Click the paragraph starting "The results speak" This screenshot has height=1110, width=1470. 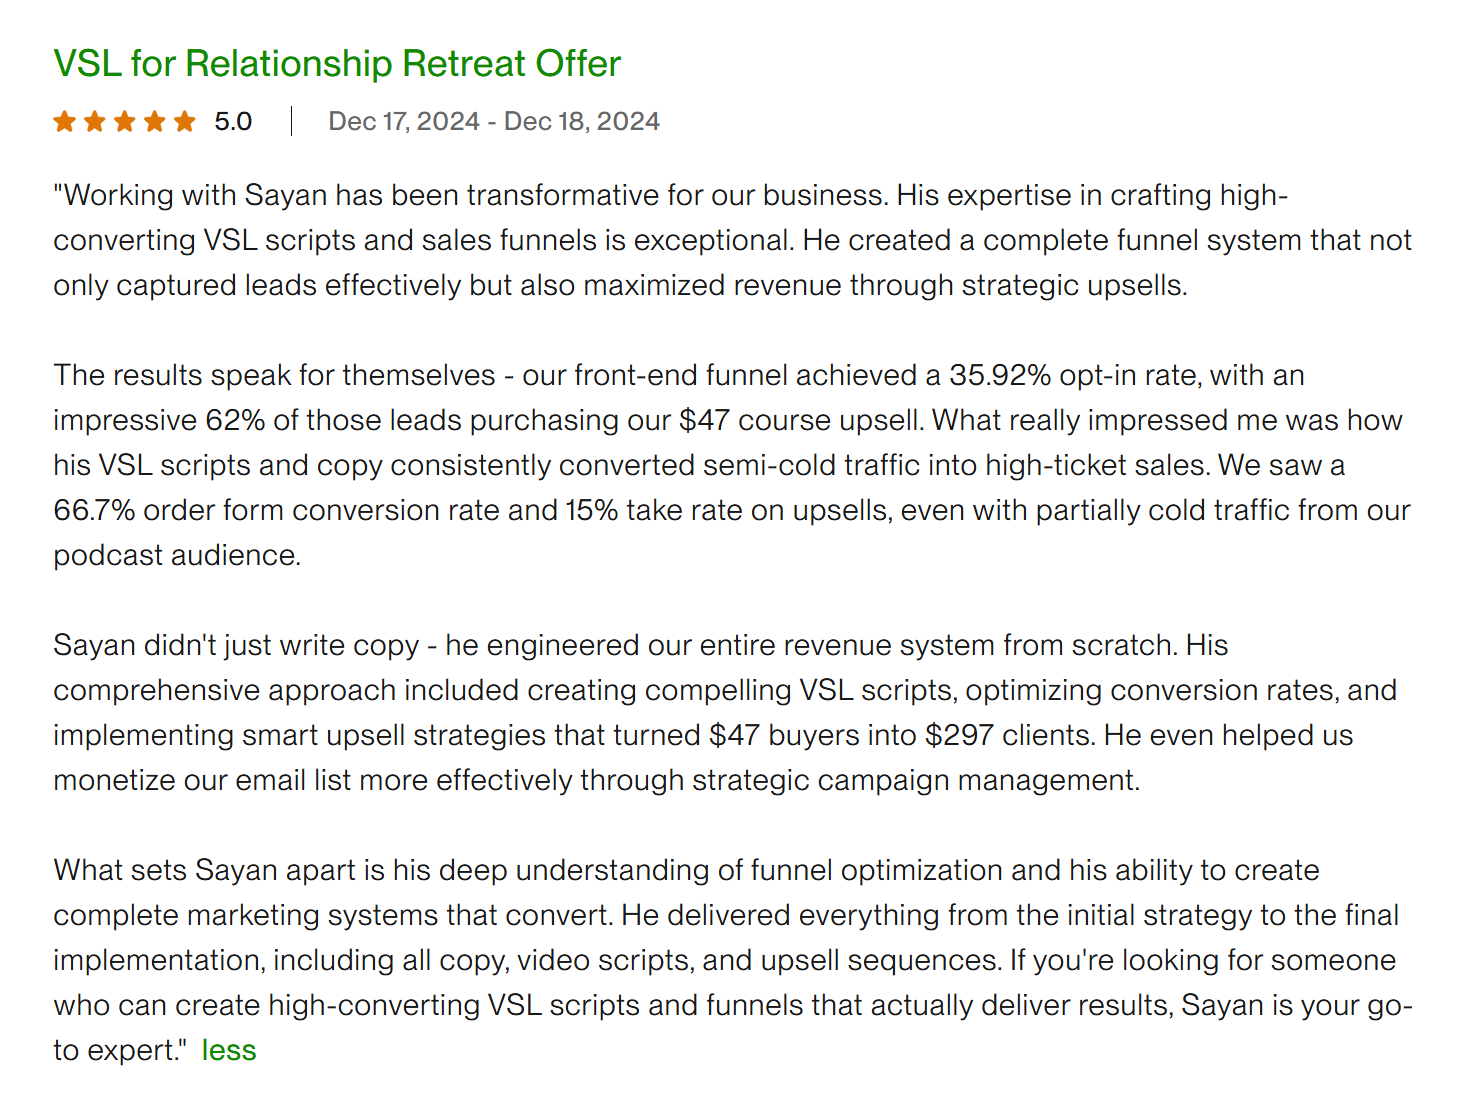coord(732,465)
